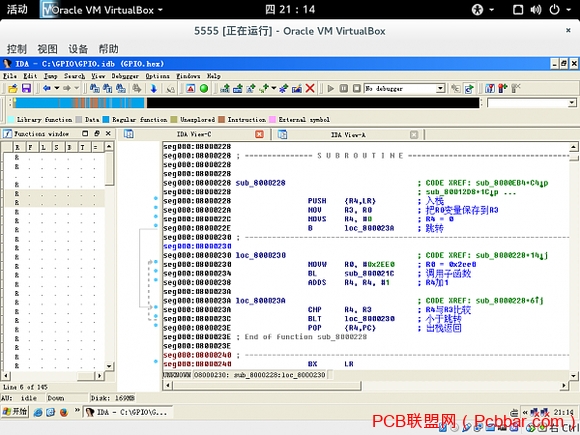The width and height of the screenshot is (580, 435).
Task: Click the first chart icon after green circle
Action: tap(225, 88)
